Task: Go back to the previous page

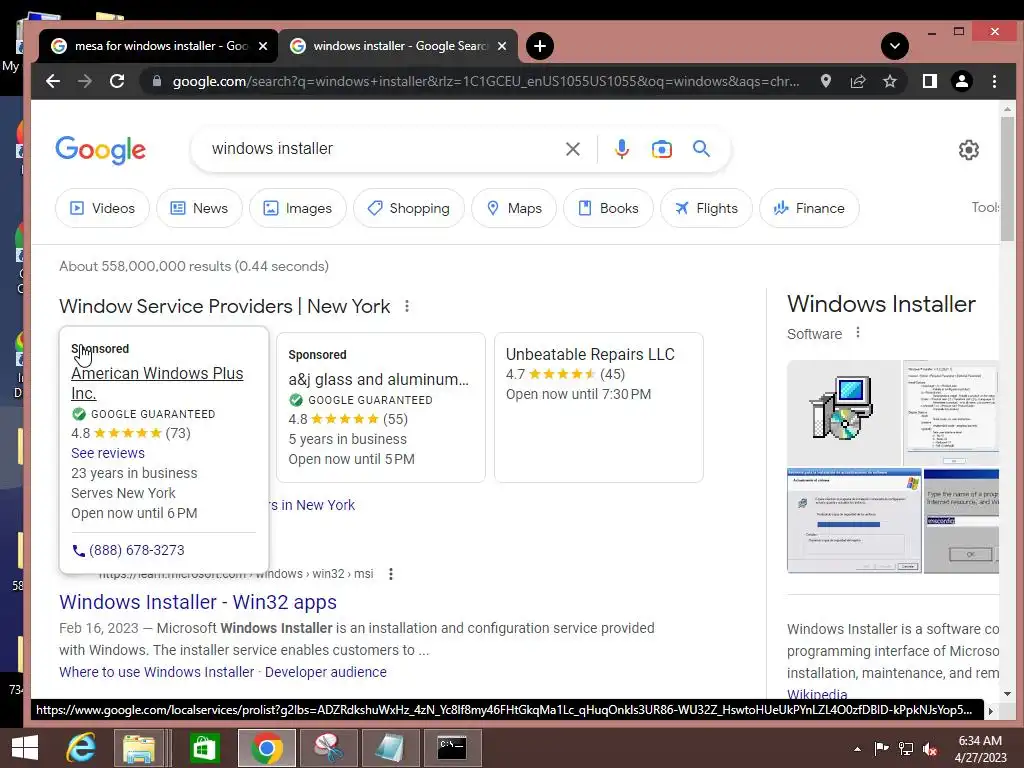Action: 53,81
